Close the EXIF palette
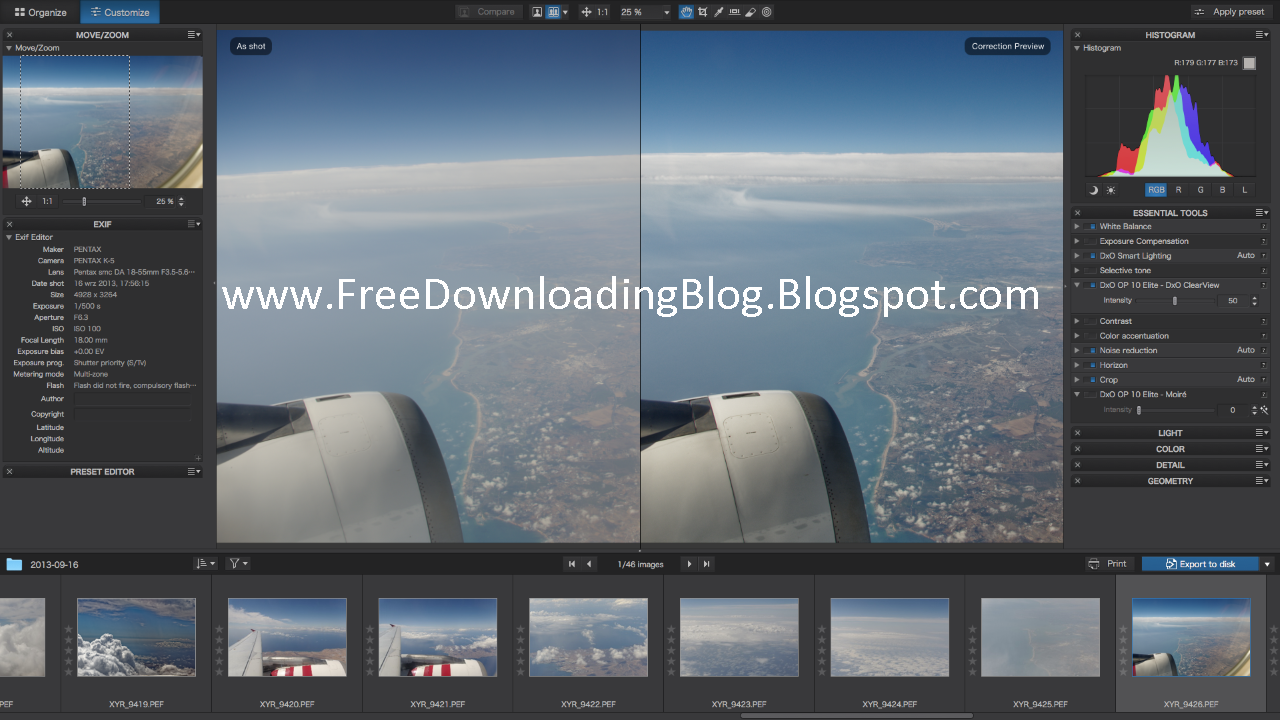 pos(10,224)
